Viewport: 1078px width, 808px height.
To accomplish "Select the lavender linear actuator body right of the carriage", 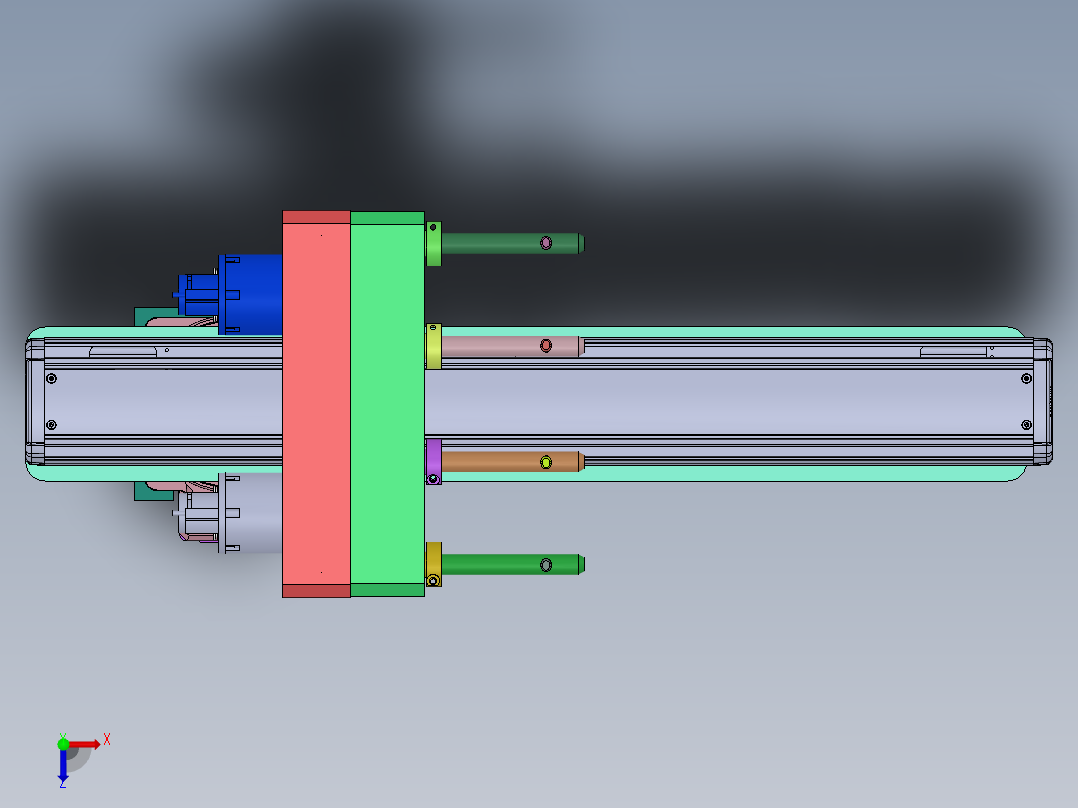I will (729, 402).
